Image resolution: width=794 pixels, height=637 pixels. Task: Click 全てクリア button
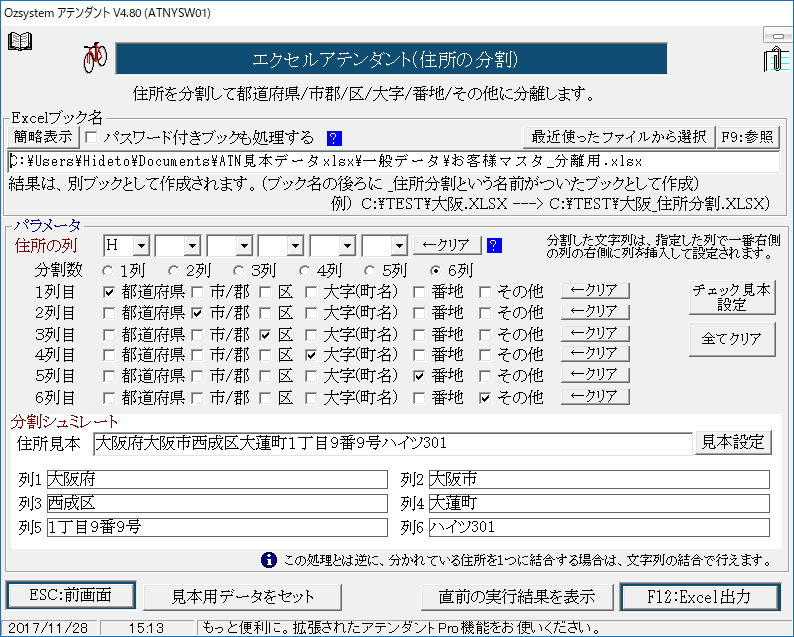[732, 339]
